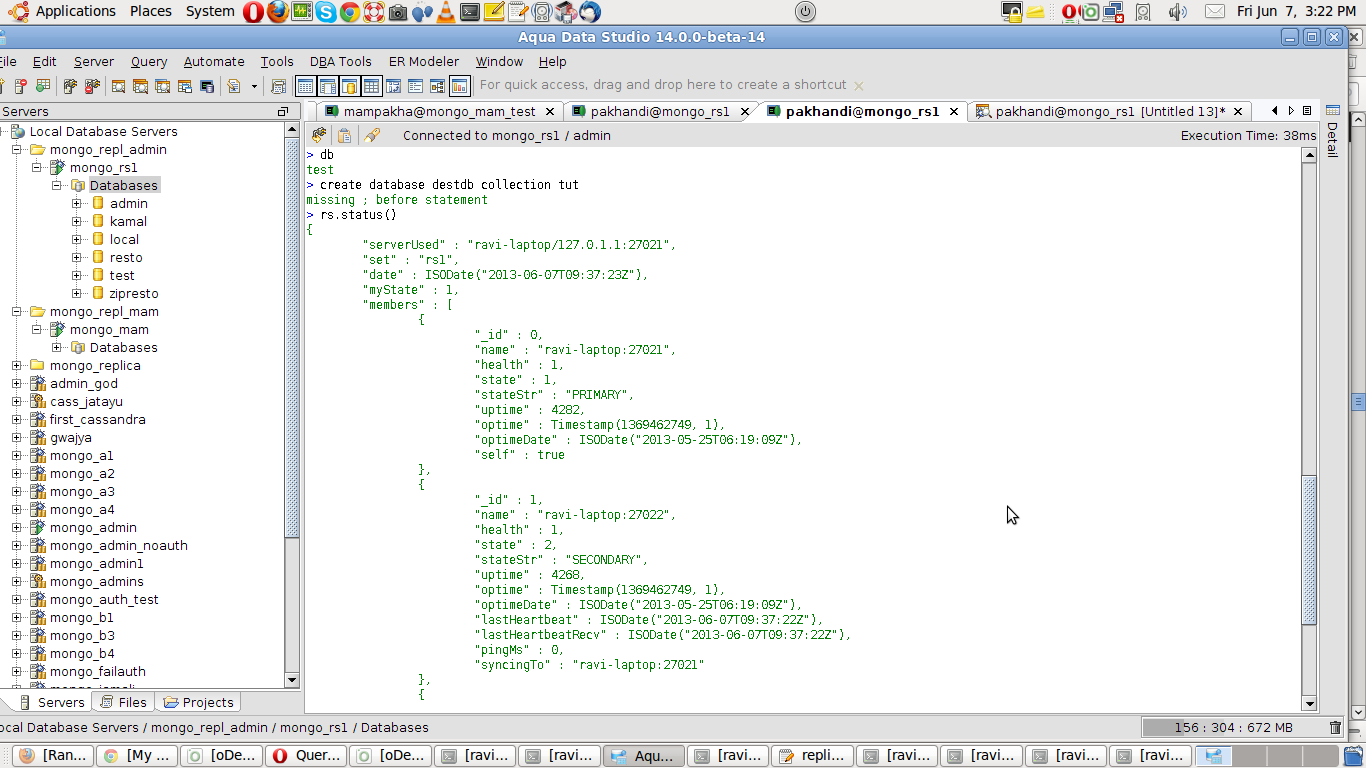Click the calculator-like icon in main toolbar
Viewport: 1366px width, 768px height.
click(279, 86)
